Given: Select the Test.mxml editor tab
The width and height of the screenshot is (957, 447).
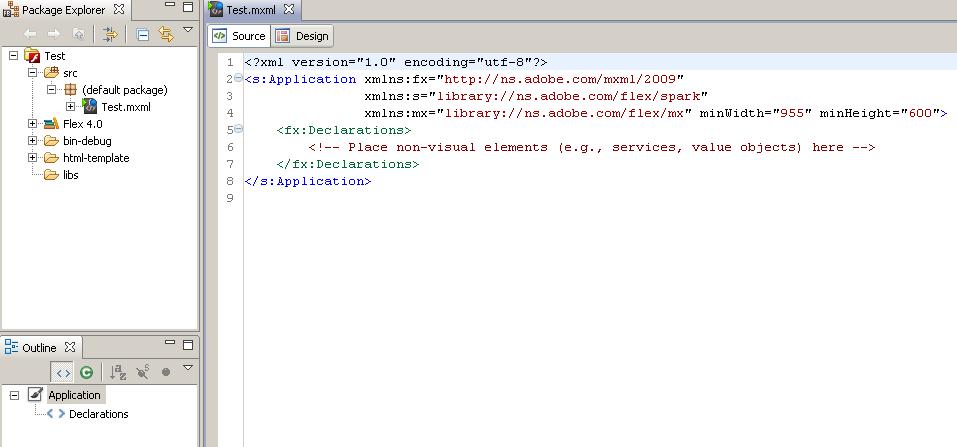Looking at the screenshot, I should pyautogui.click(x=253, y=10).
